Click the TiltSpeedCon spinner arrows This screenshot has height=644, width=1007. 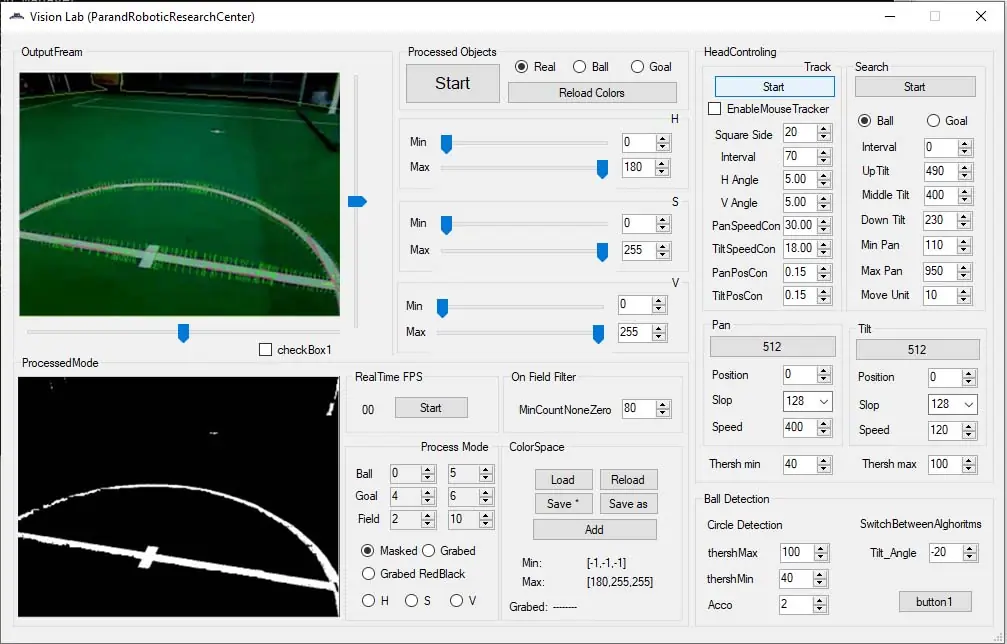(x=824, y=248)
